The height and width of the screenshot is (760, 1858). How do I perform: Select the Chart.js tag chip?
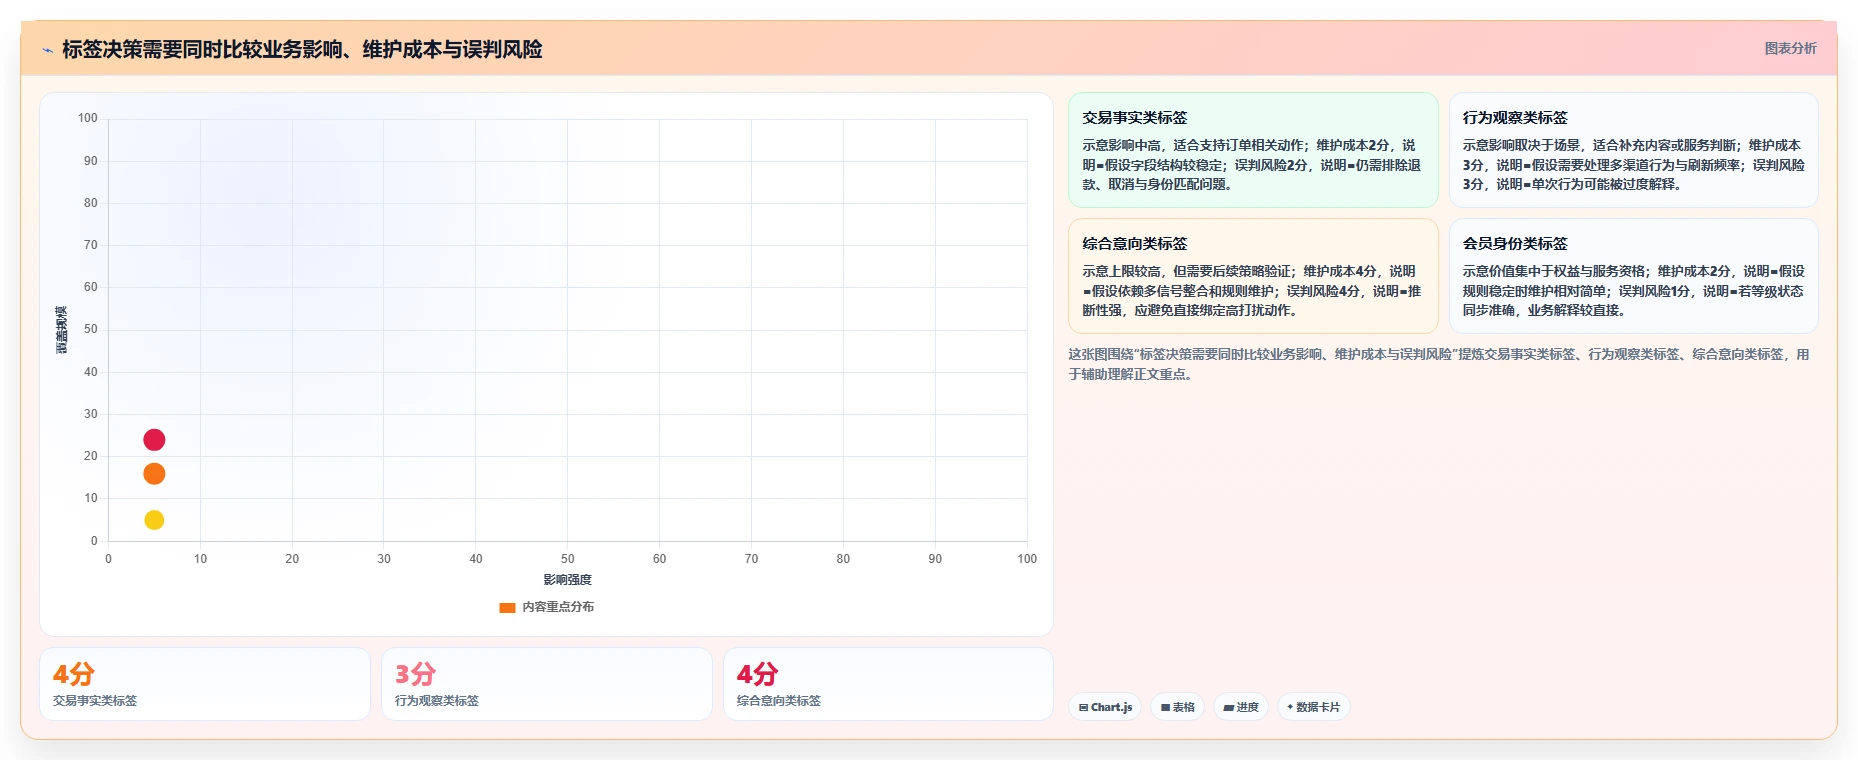[x=1105, y=707]
